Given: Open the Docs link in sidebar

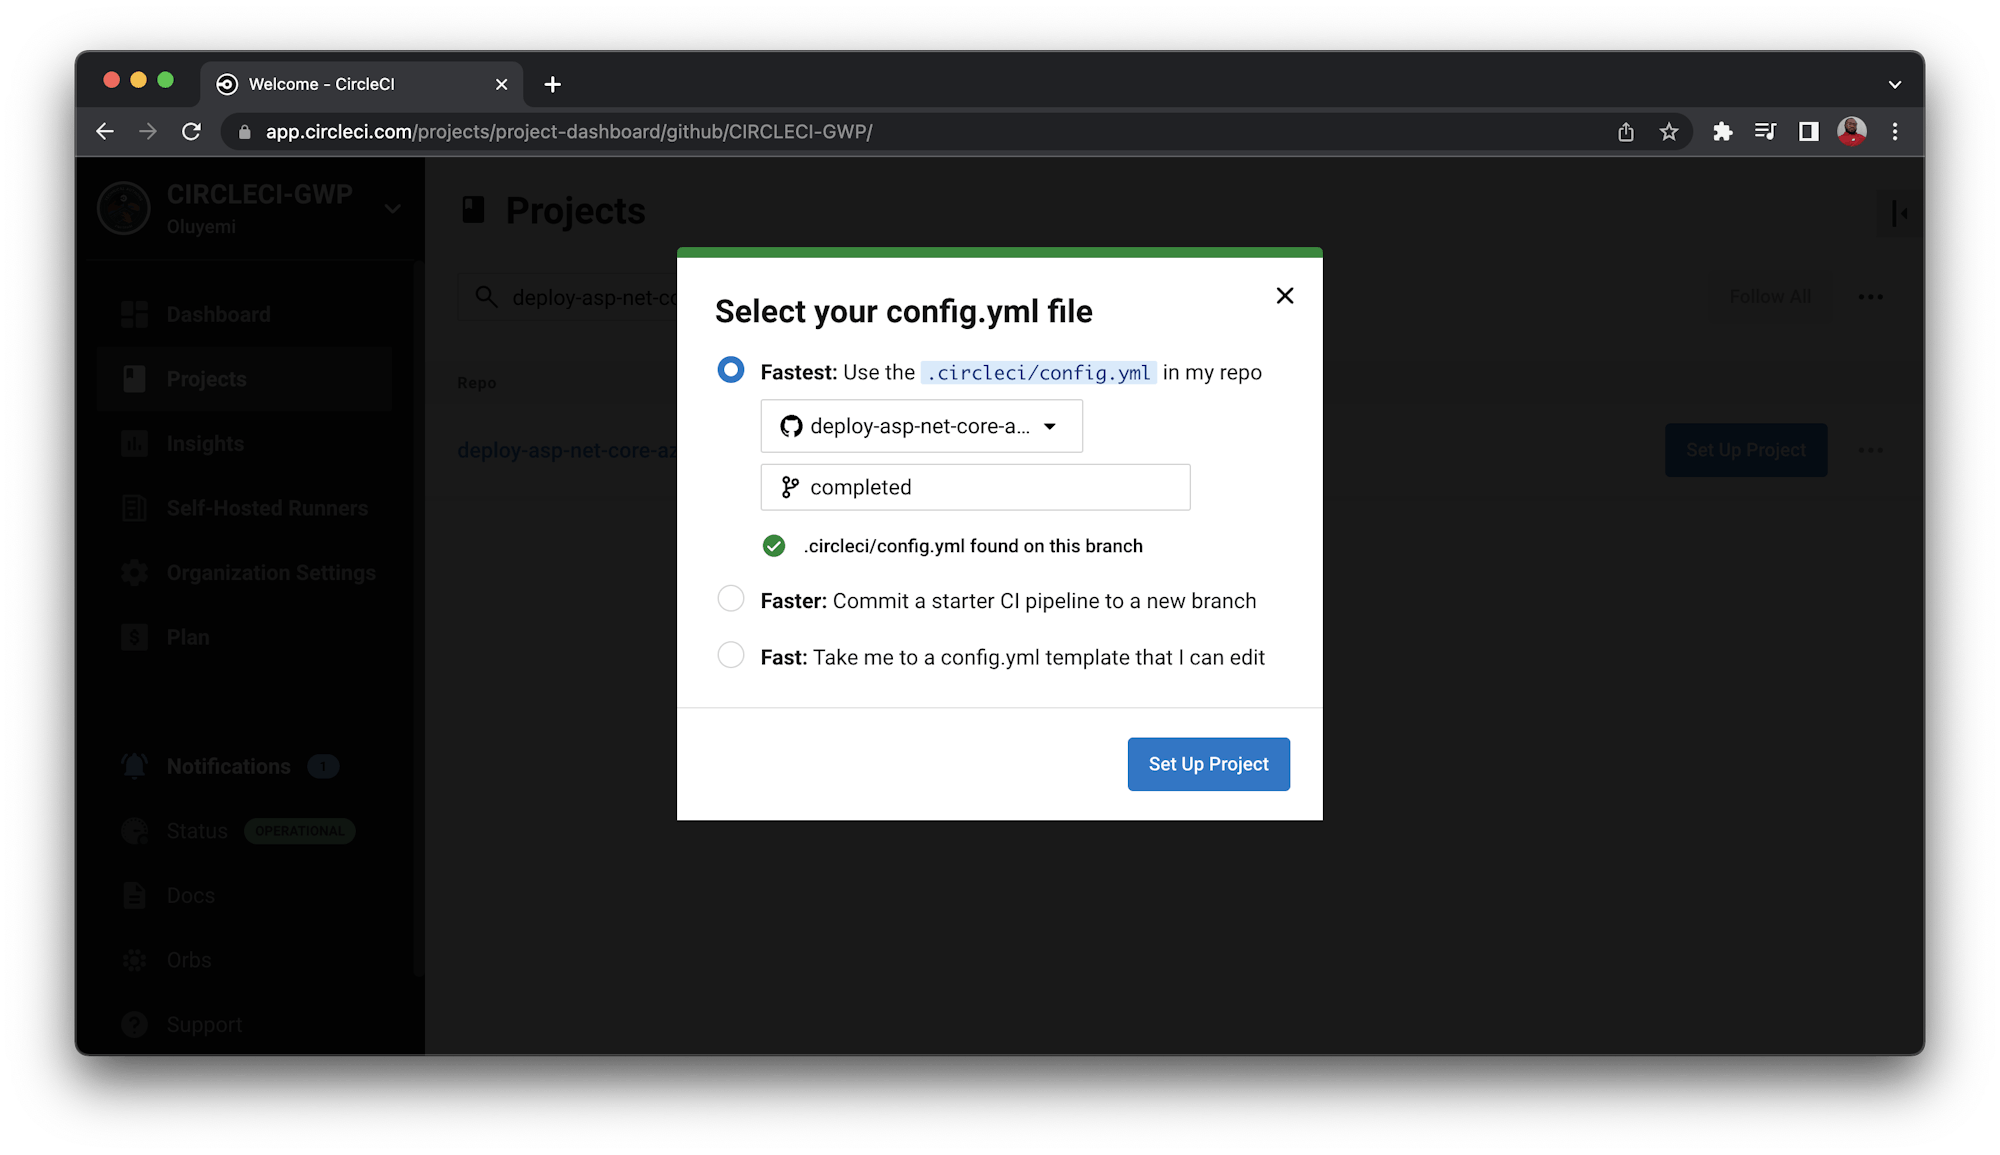Looking at the screenshot, I should pyautogui.click(x=190, y=895).
